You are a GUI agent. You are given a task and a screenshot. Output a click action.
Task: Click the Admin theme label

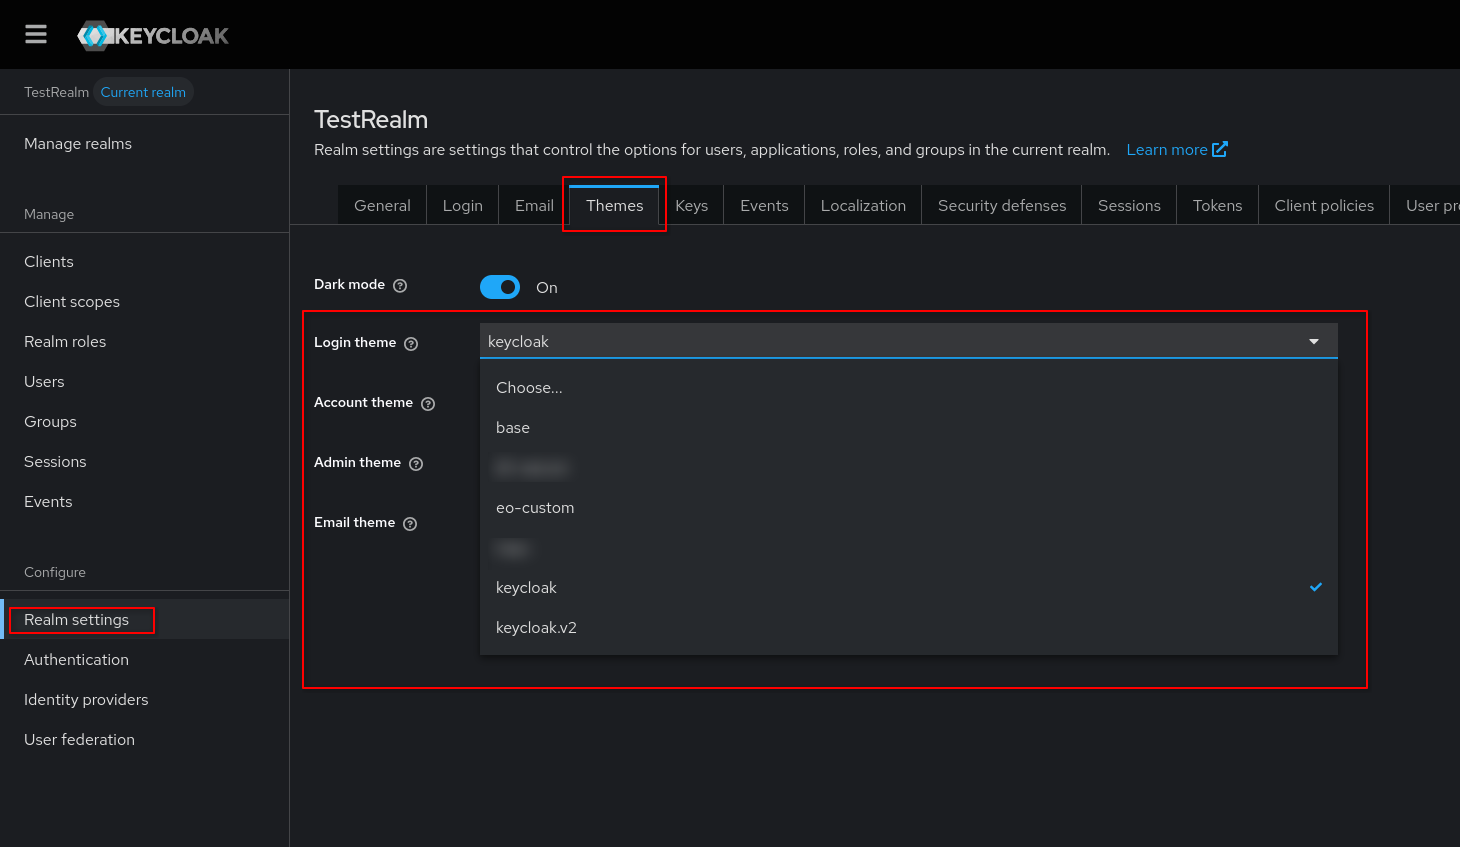tap(357, 463)
